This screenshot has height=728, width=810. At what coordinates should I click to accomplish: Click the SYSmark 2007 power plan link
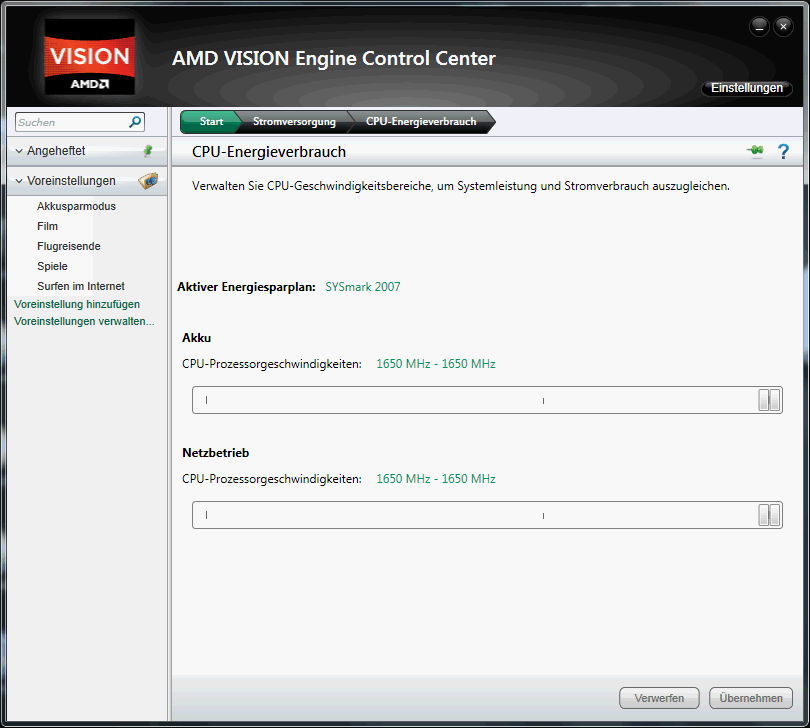click(363, 287)
